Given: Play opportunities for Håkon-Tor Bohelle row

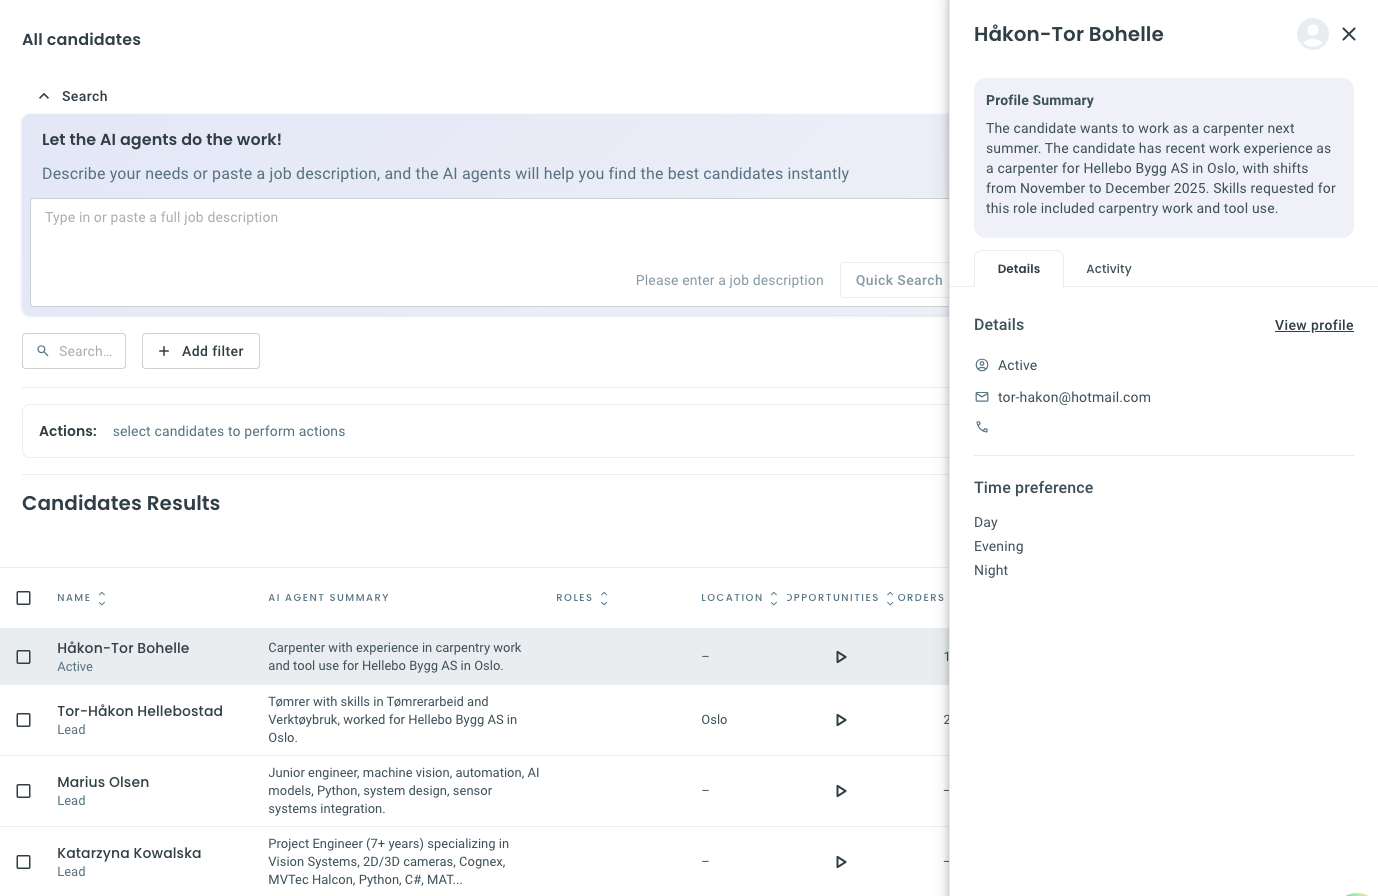Looking at the screenshot, I should click(x=841, y=657).
